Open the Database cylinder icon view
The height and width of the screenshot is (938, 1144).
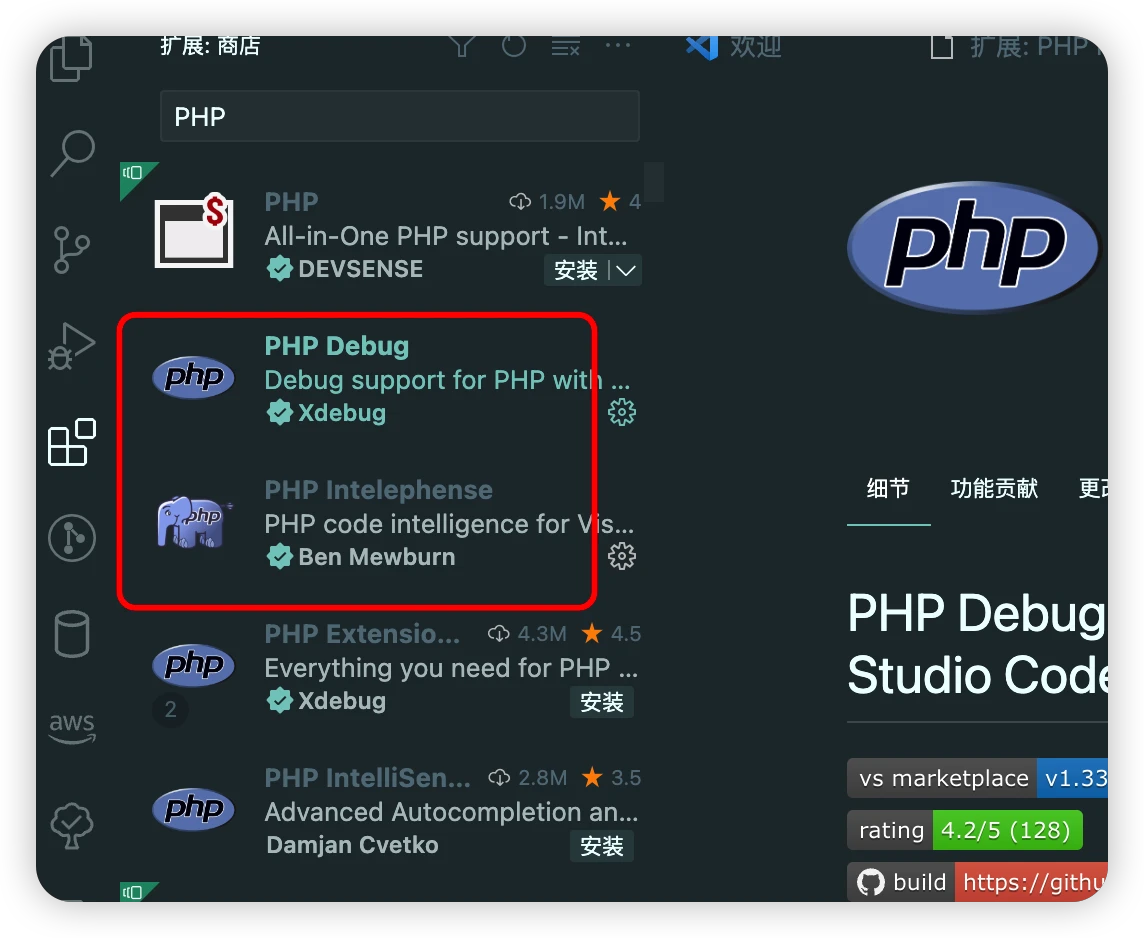(x=72, y=634)
